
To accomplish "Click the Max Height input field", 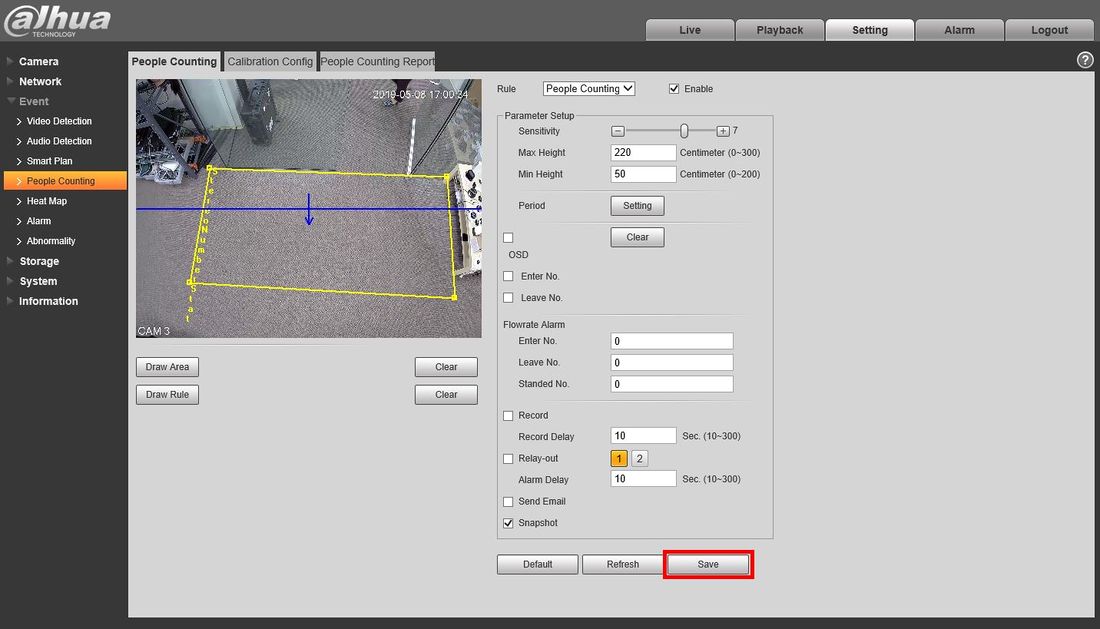I will pyautogui.click(x=643, y=153).
